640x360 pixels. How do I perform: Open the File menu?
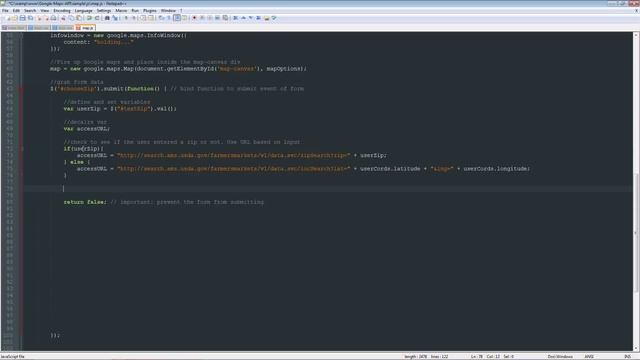(5, 11)
